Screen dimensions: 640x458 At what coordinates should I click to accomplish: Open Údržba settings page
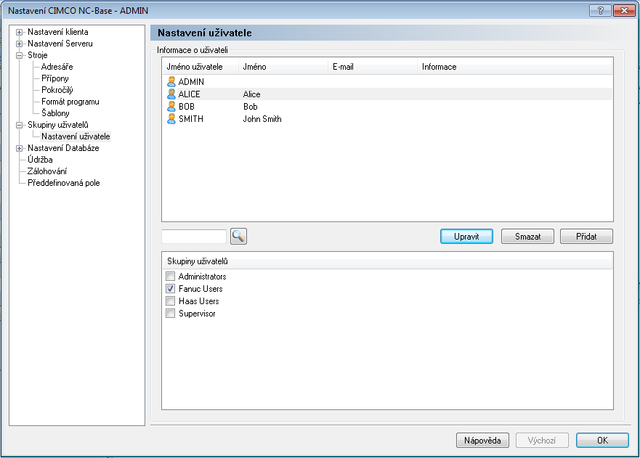[x=40, y=160]
